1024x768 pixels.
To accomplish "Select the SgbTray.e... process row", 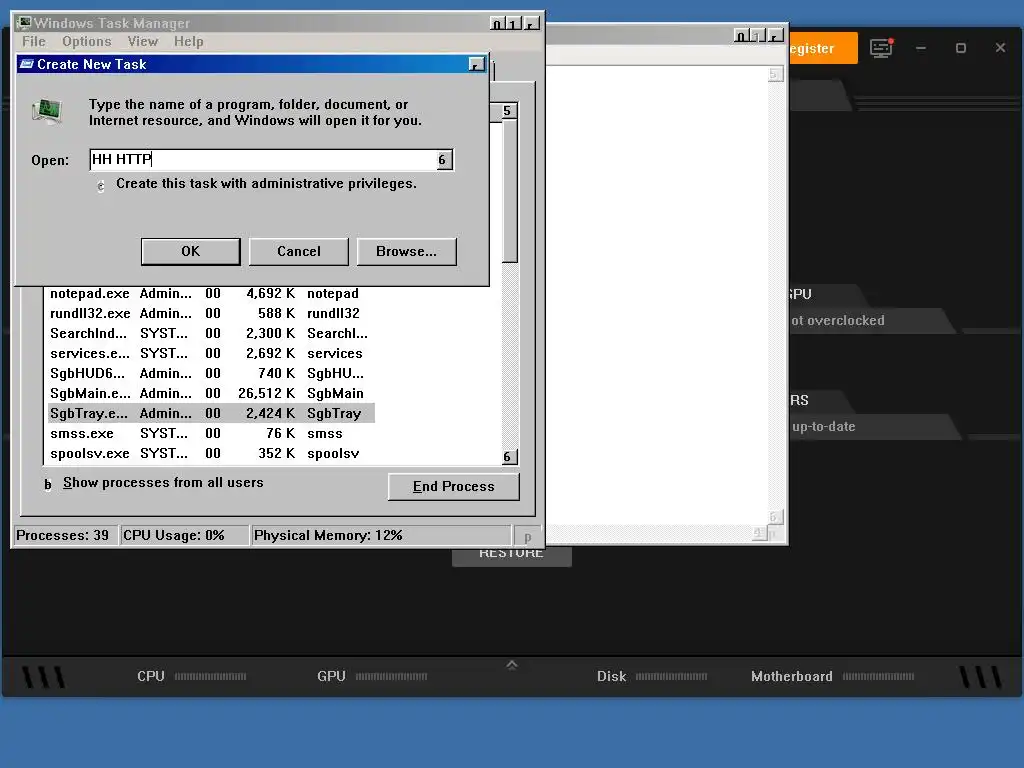I will pos(212,413).
